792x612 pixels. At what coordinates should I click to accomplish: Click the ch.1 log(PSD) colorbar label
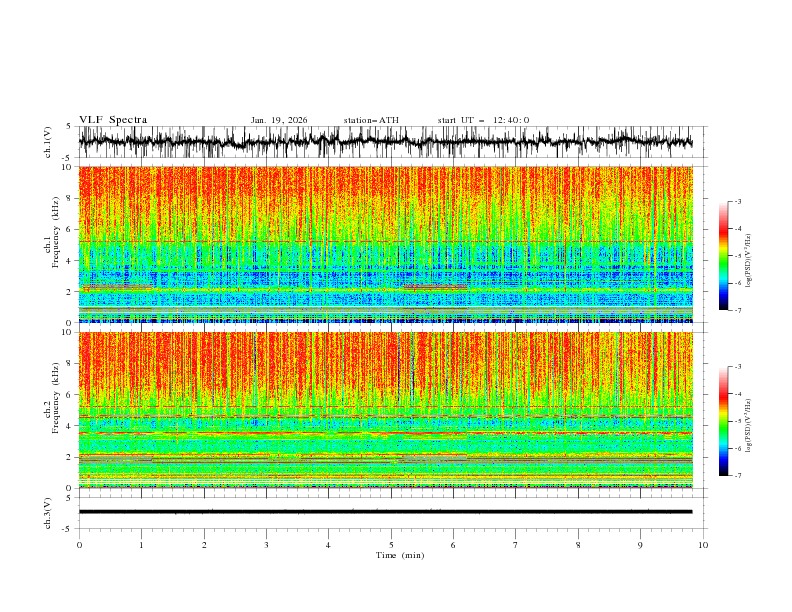748,261
